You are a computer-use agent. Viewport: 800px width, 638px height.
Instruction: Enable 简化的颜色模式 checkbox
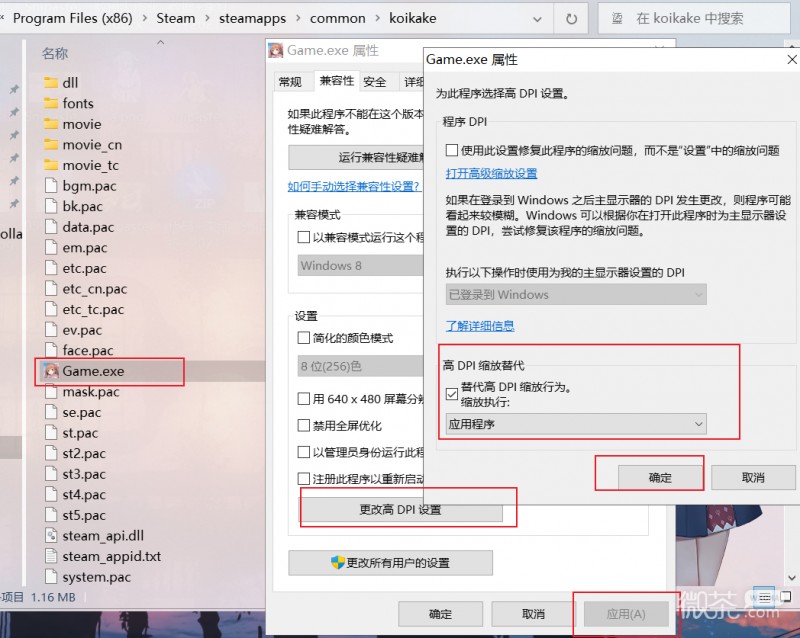[x=304, y=338]
